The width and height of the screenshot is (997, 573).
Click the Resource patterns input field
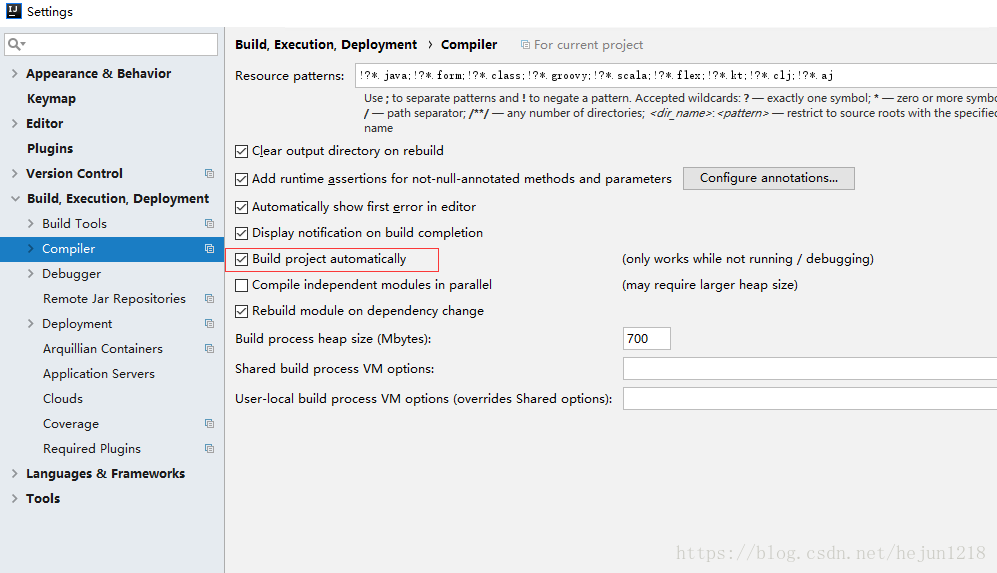(x=676, y=75)
